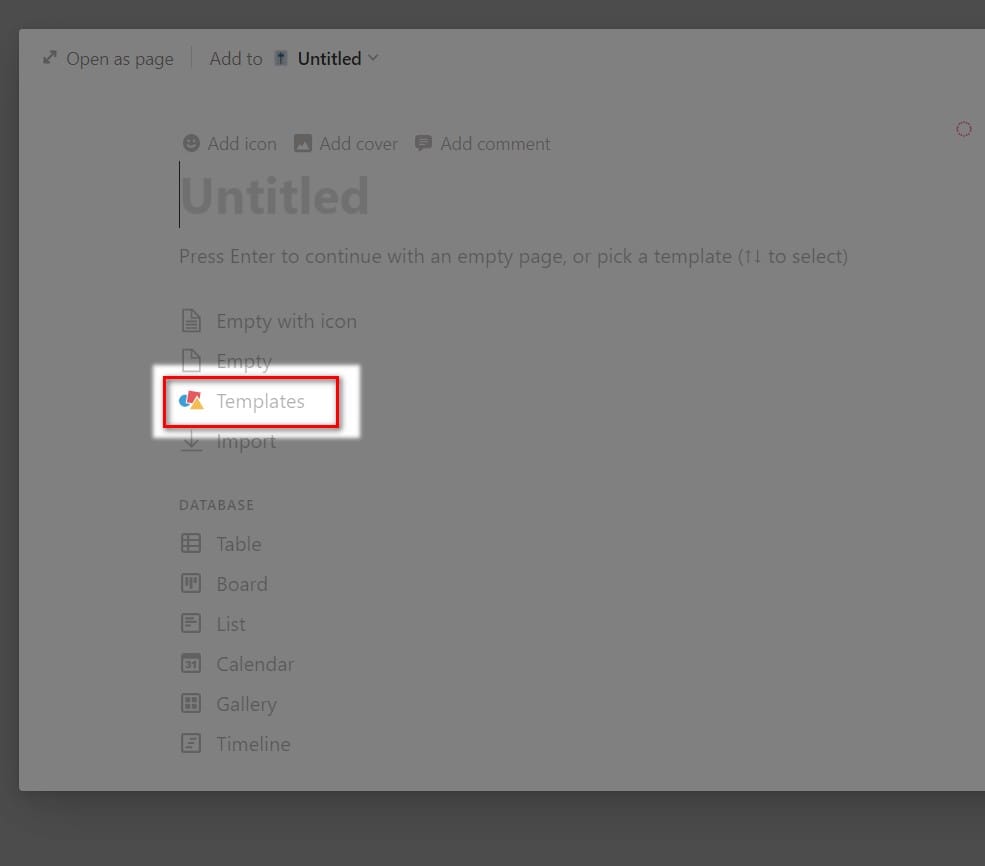Click the Untitled page title field
This screenshot has width=985, height=866.
point(275,195)
